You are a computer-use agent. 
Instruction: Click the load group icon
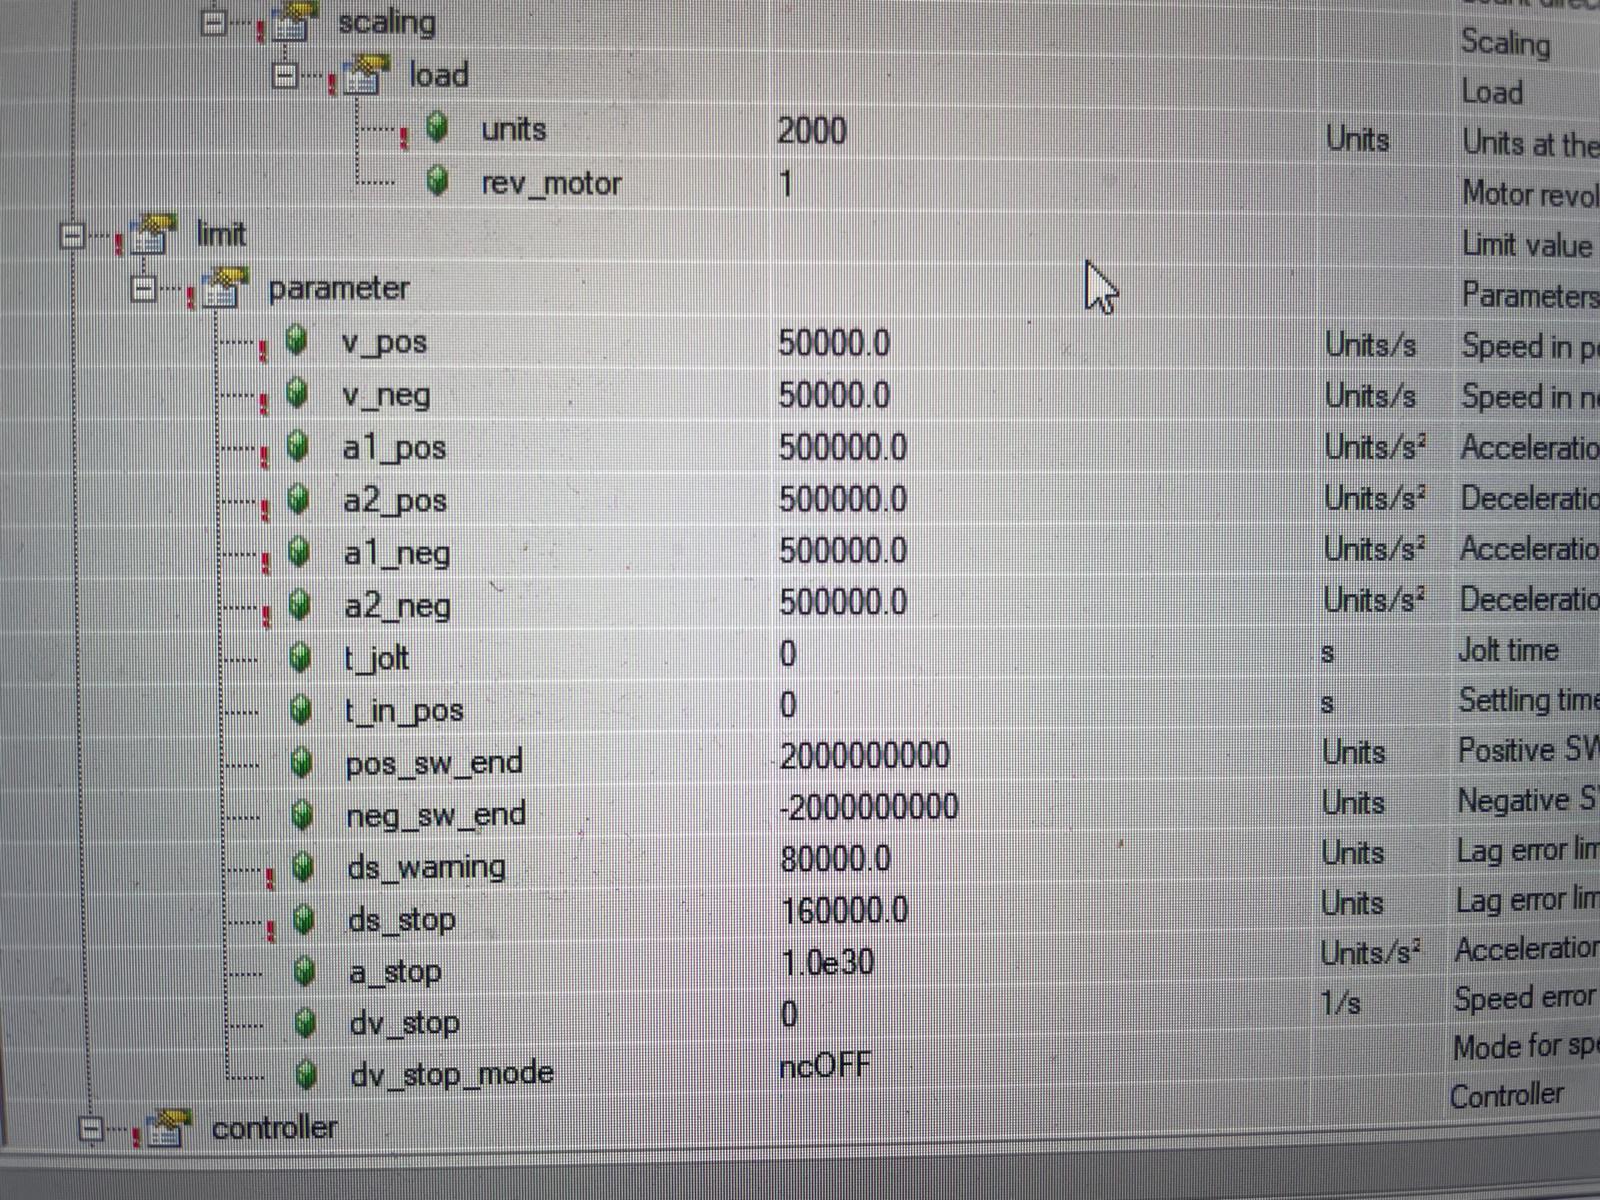coord(365,75)
